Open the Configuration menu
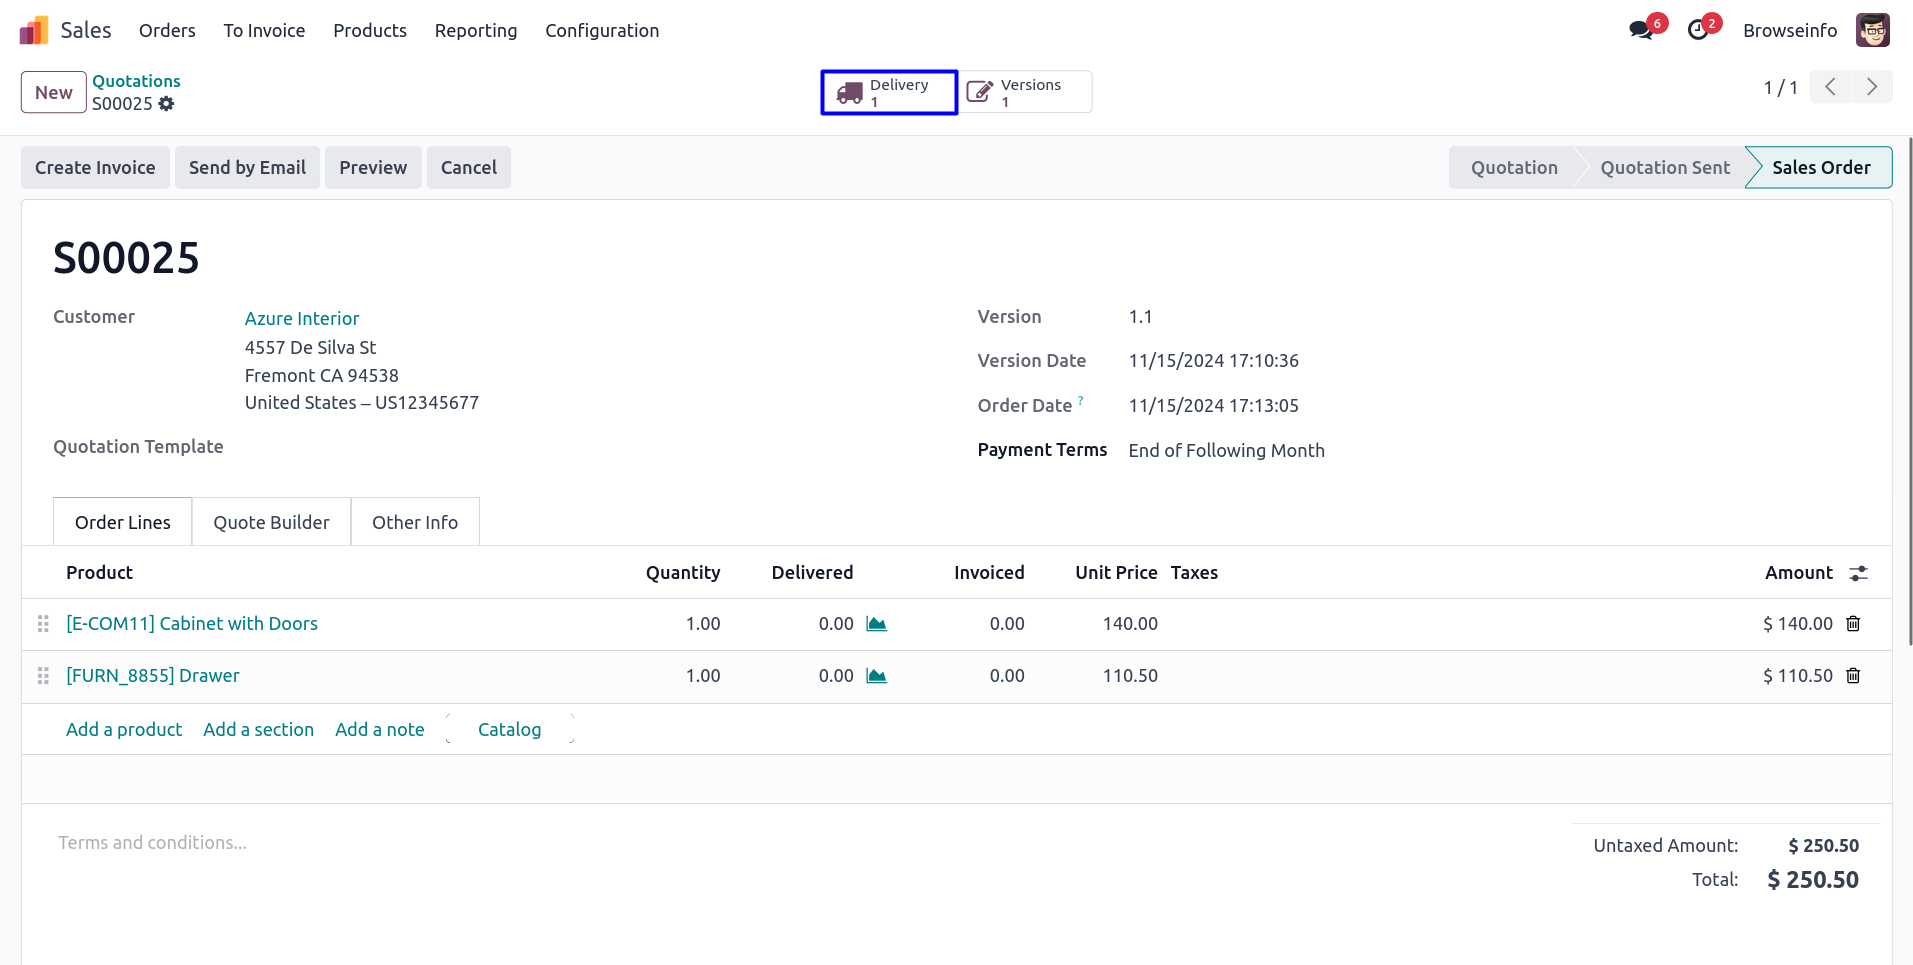The height and width of the screenshot is (965, 1913). coord(602,31)
